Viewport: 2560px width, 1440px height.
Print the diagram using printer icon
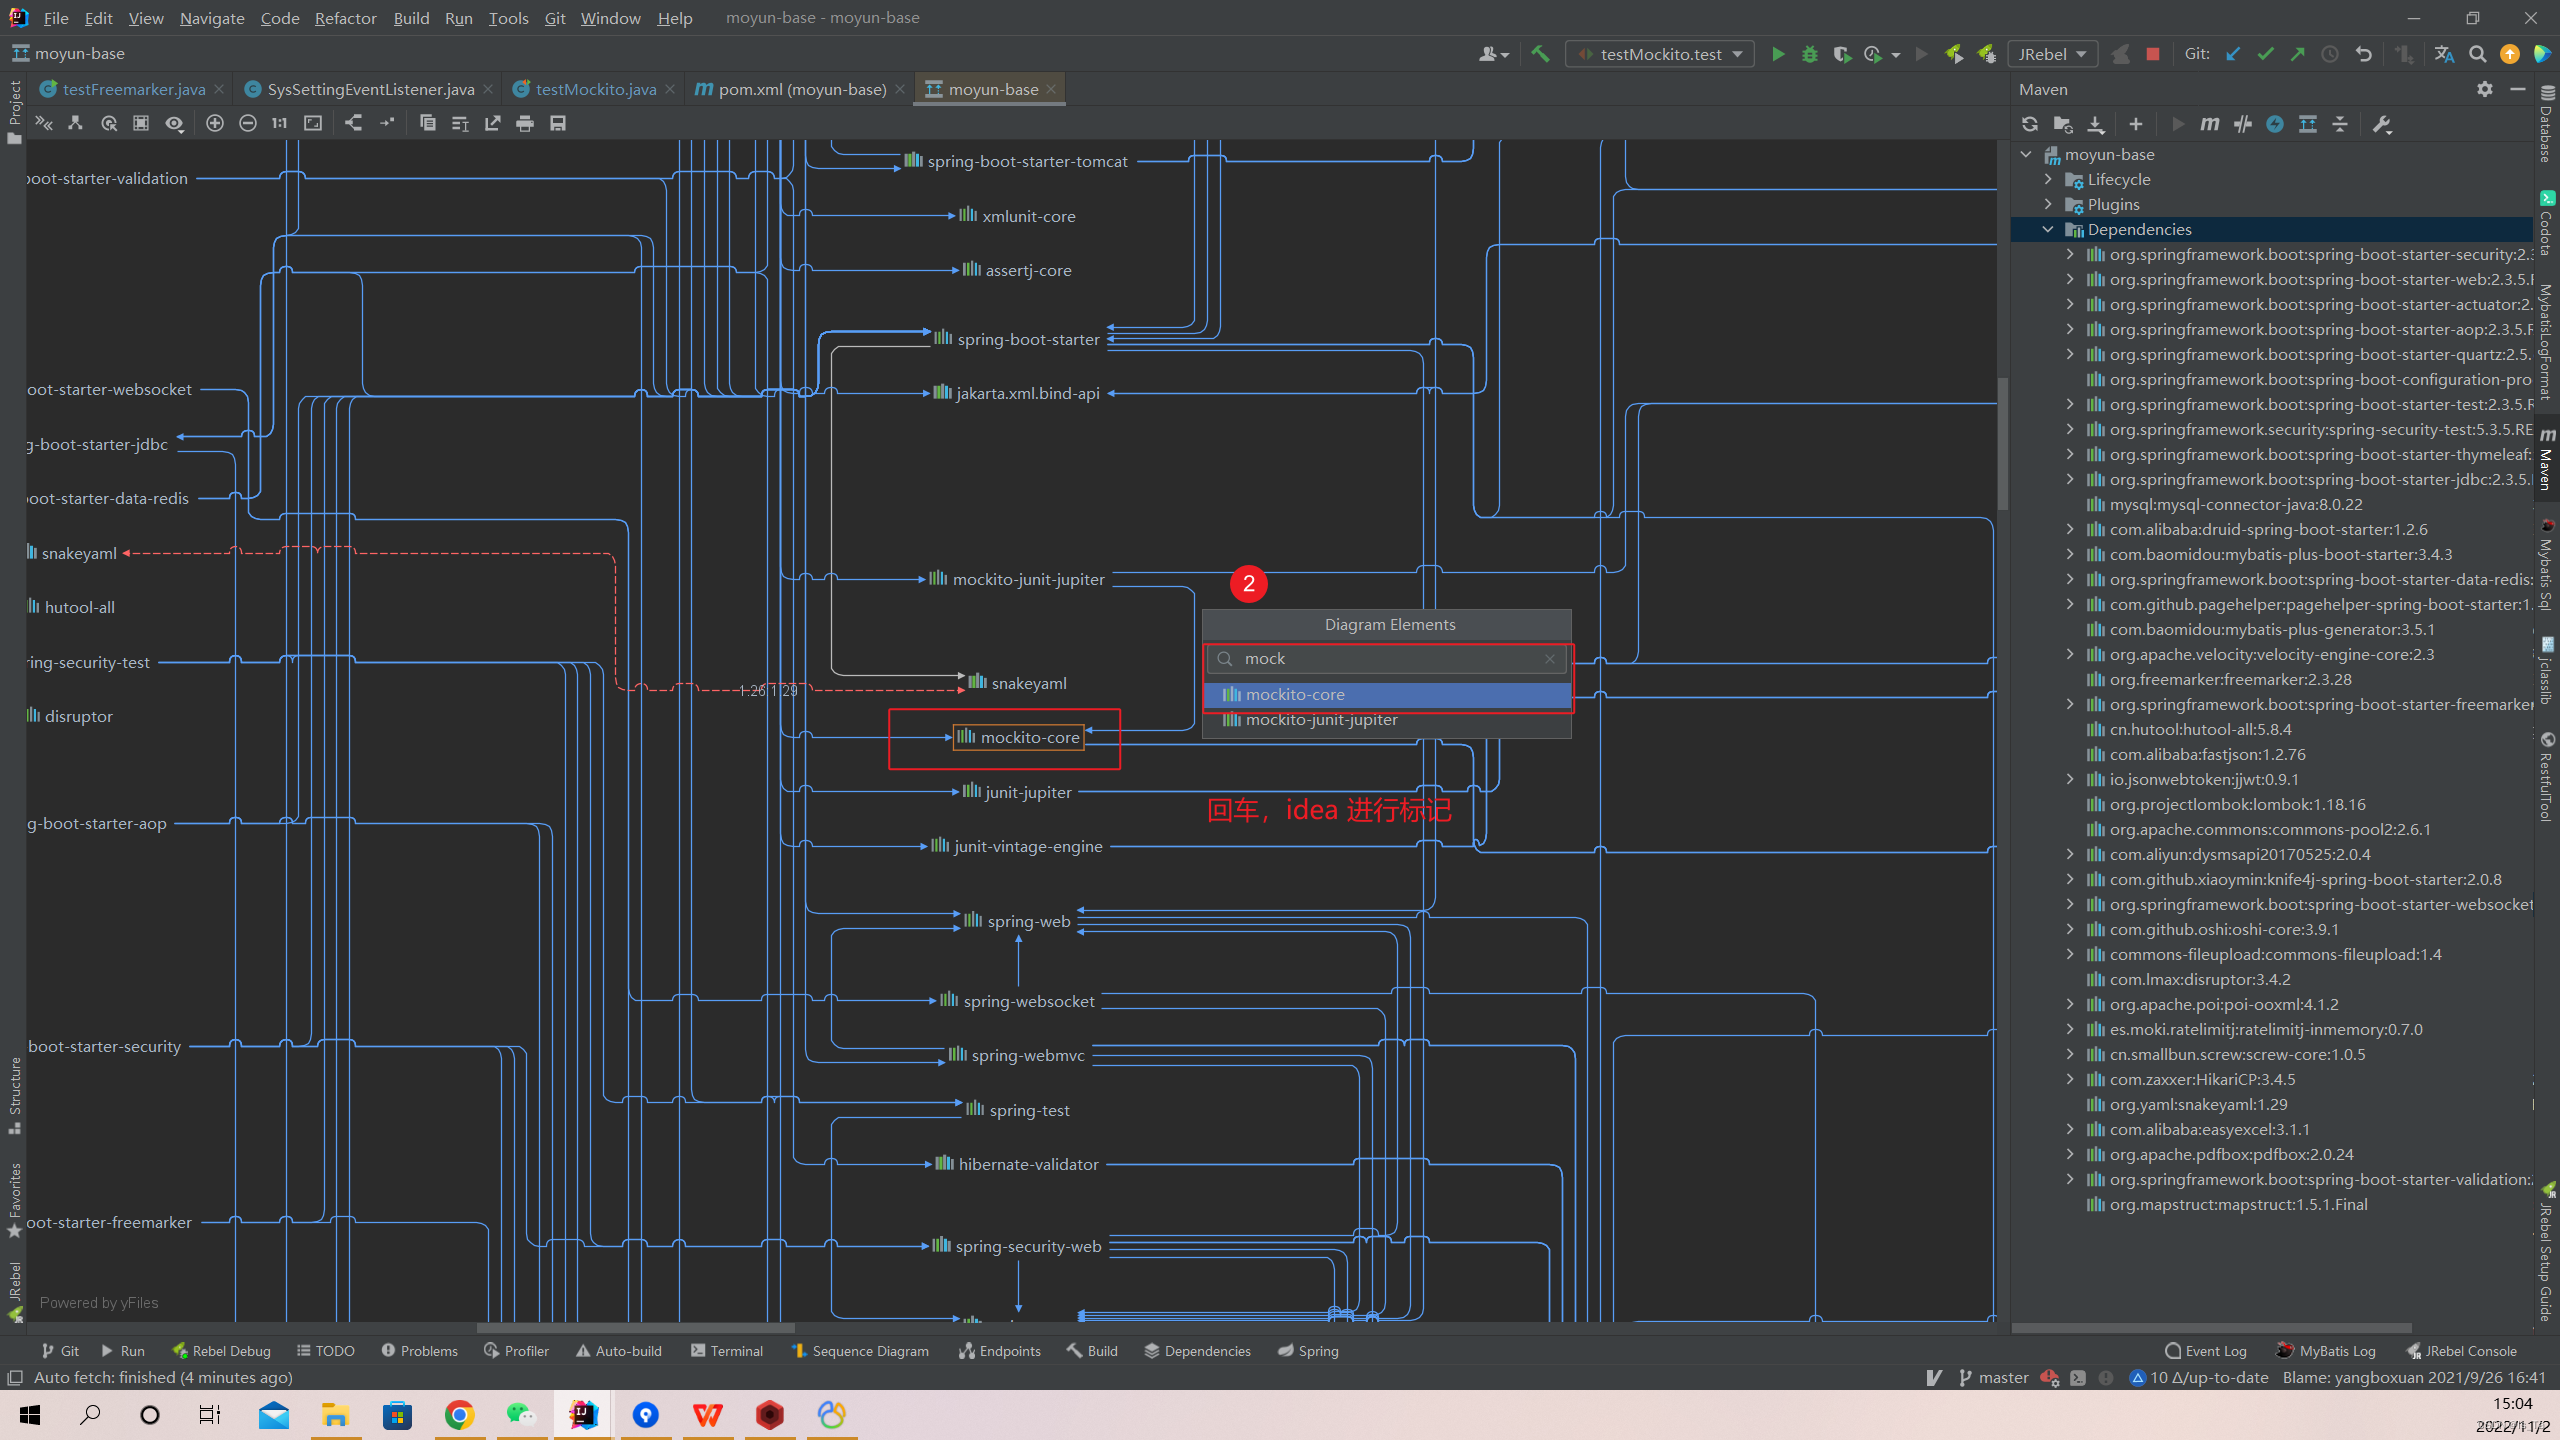click(525, 123)
